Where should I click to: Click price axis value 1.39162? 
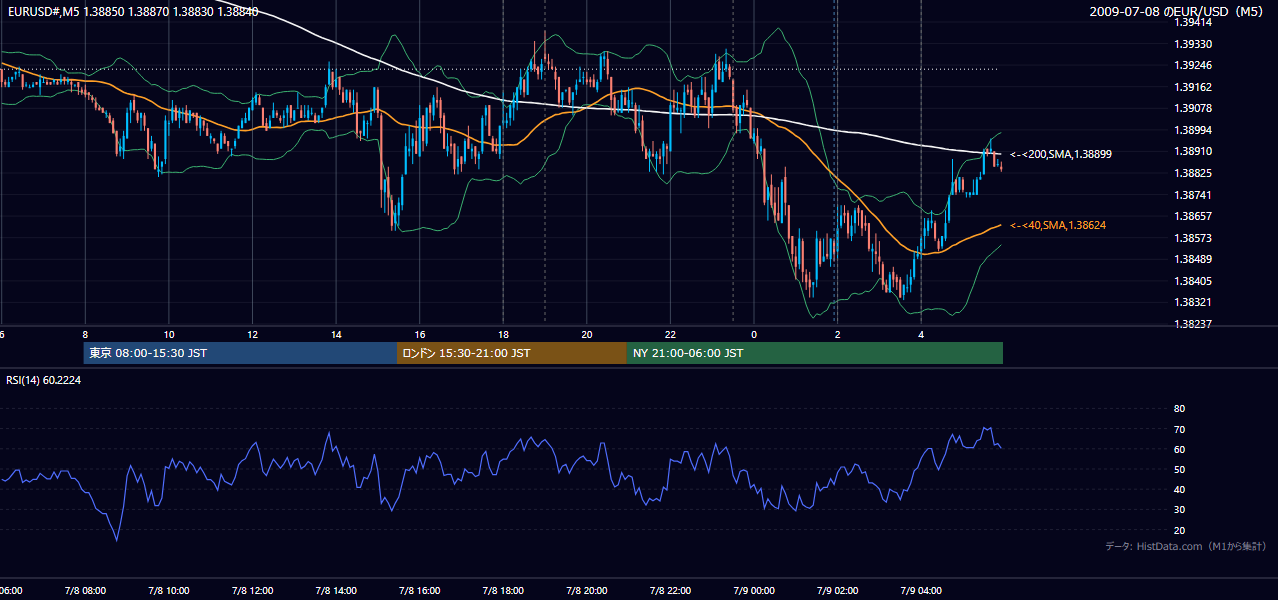click(1193, 87)
